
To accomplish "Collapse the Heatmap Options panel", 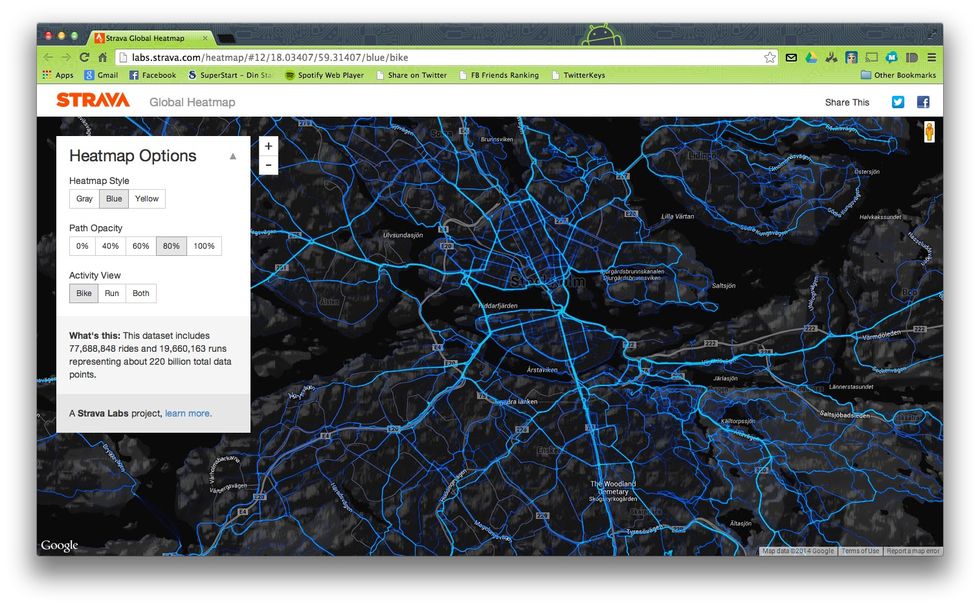I will tap(233, 156).
